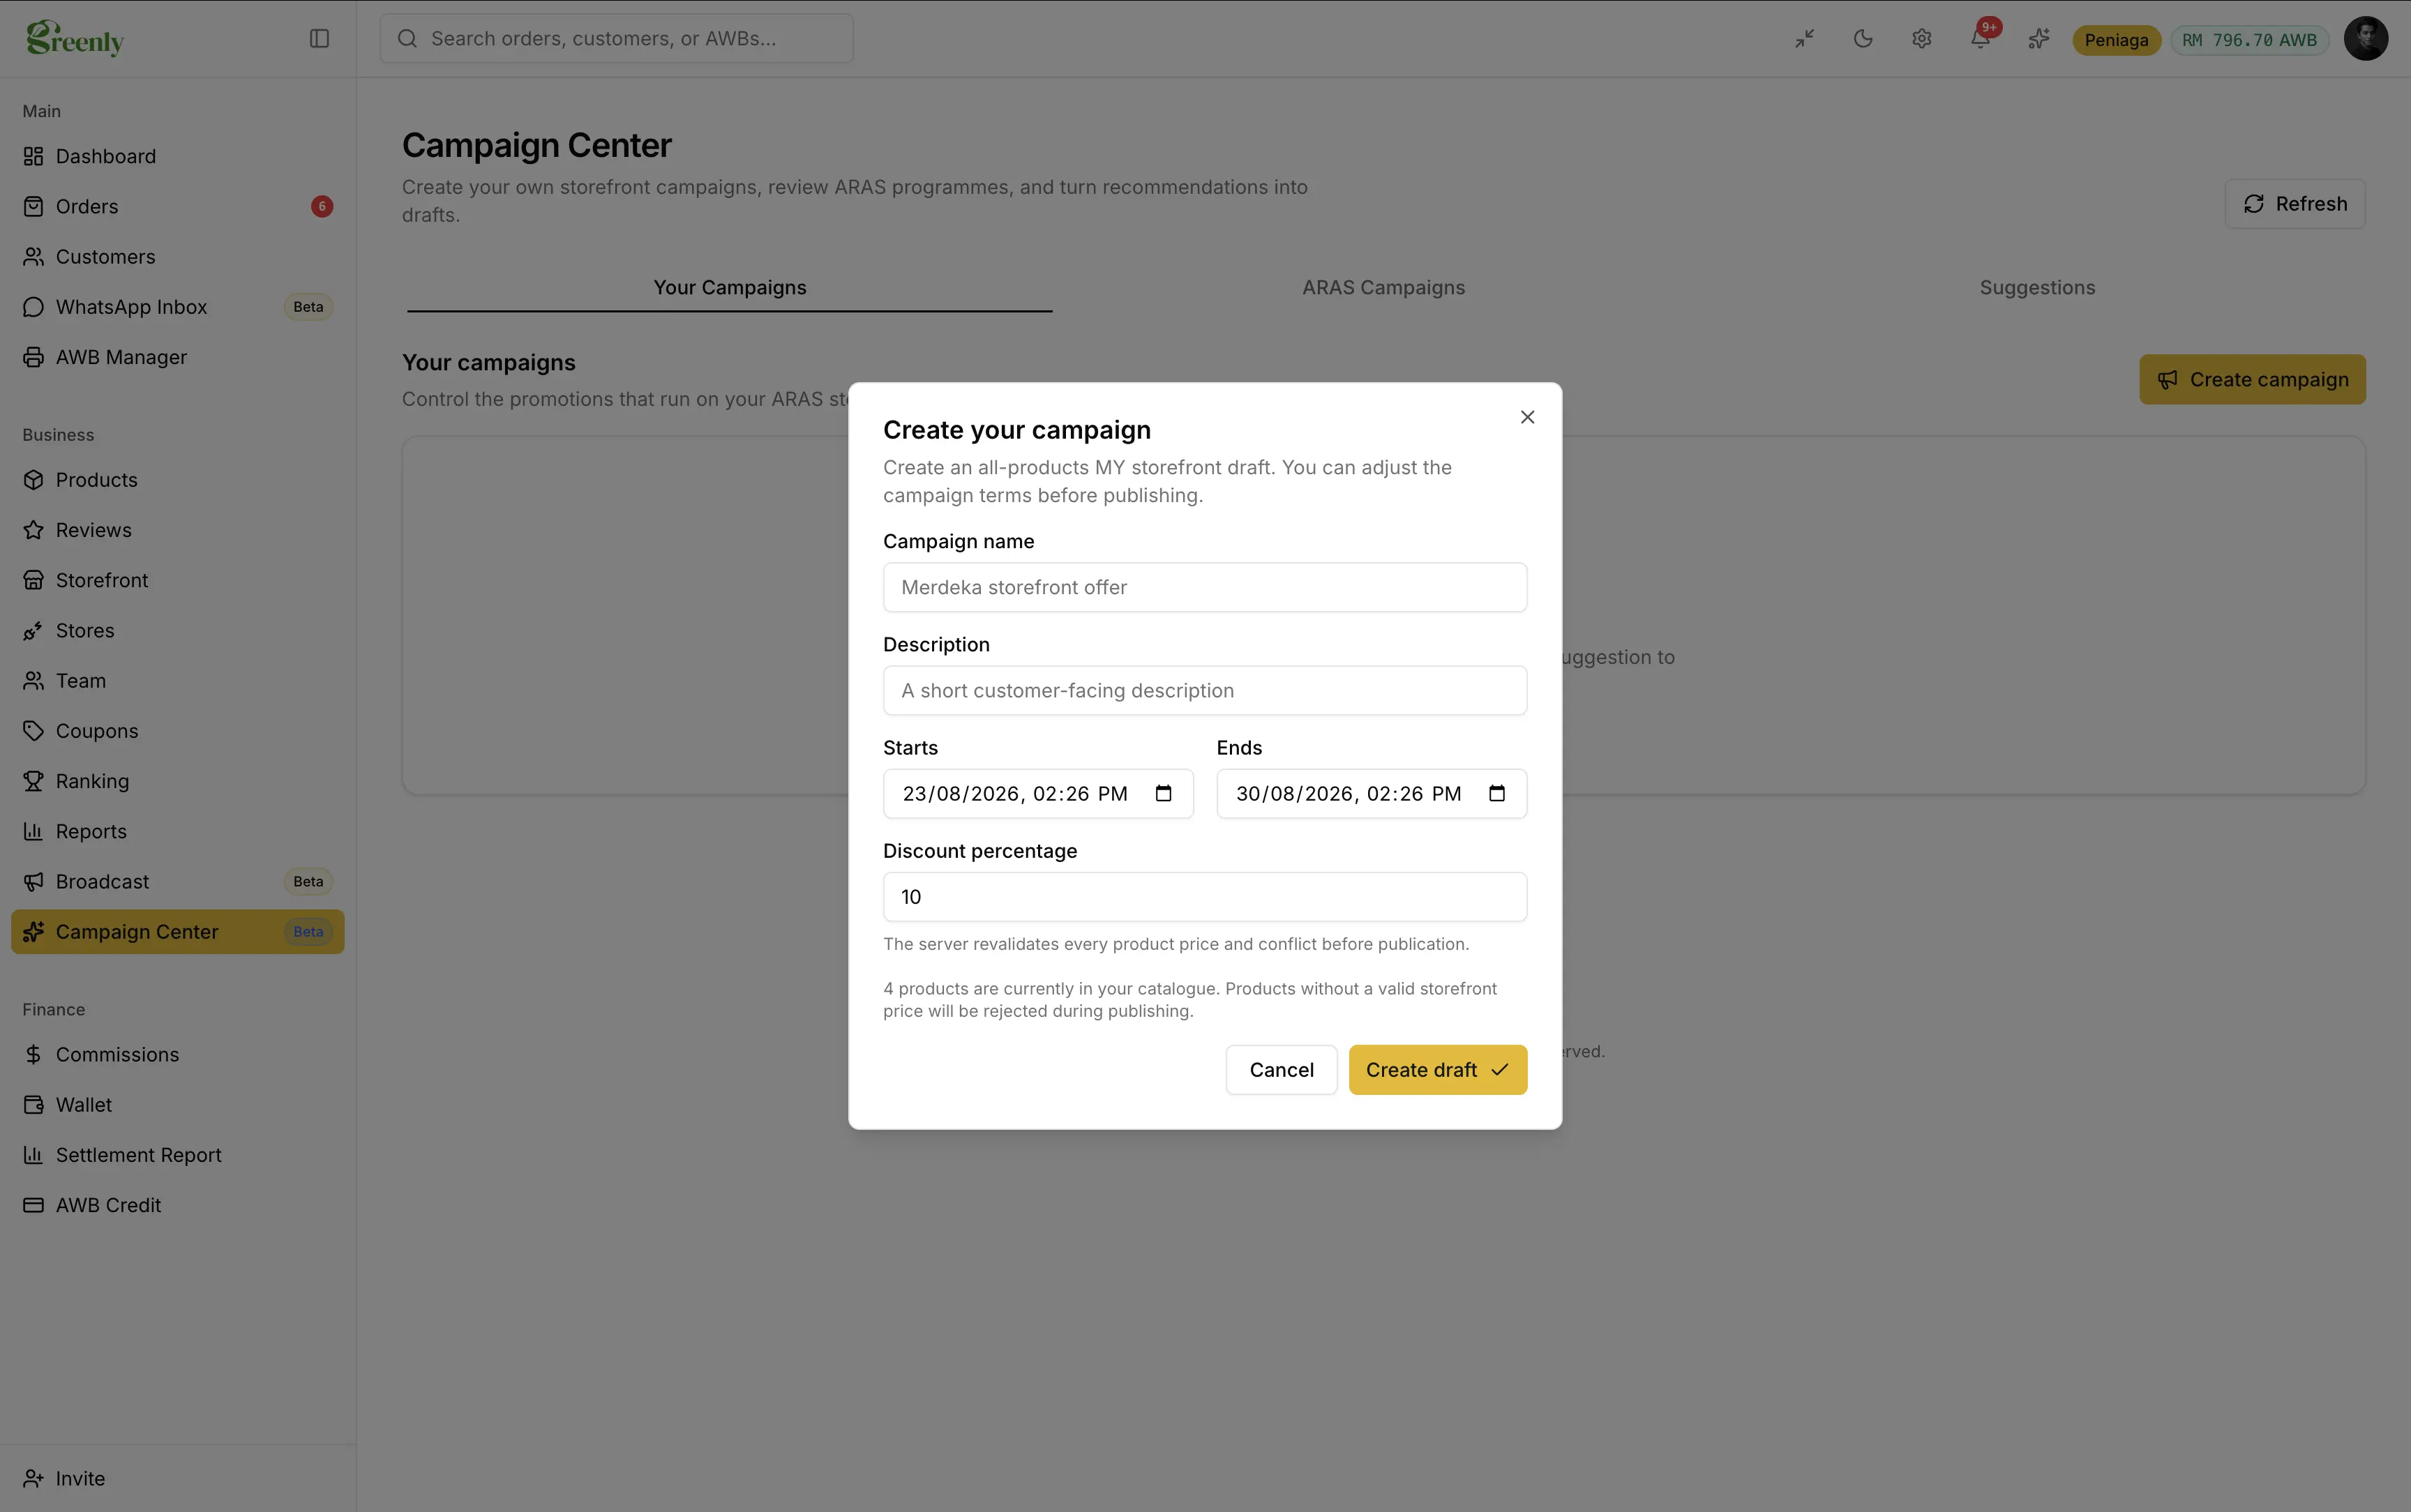Click the Ends date-time field
Viewport: 2411px width, 1512px height.
tap(1371, 794)
